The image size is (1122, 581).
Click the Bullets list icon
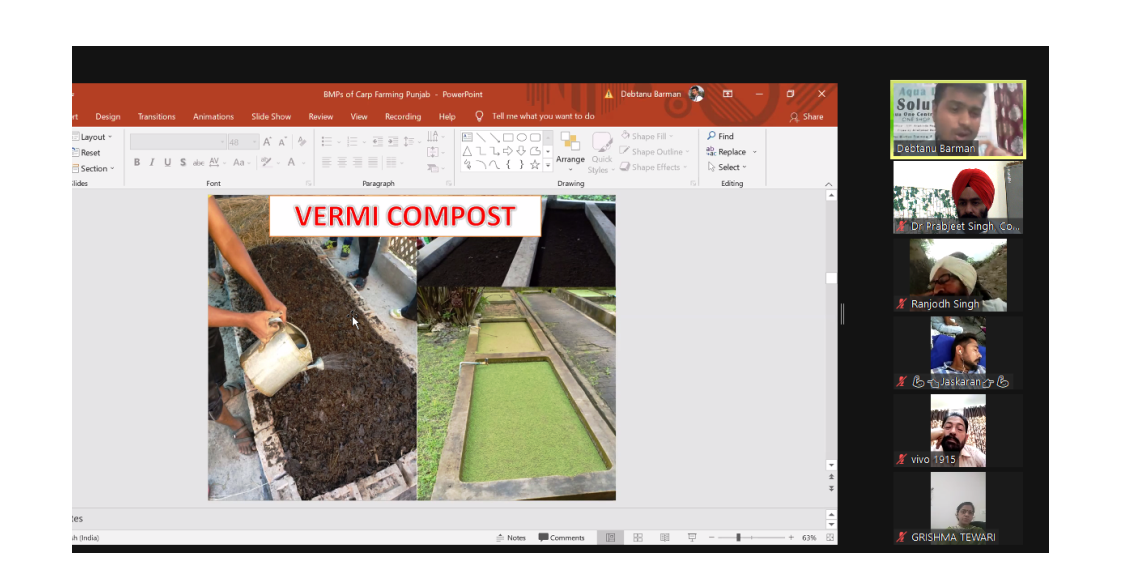[x=326, y=142]
